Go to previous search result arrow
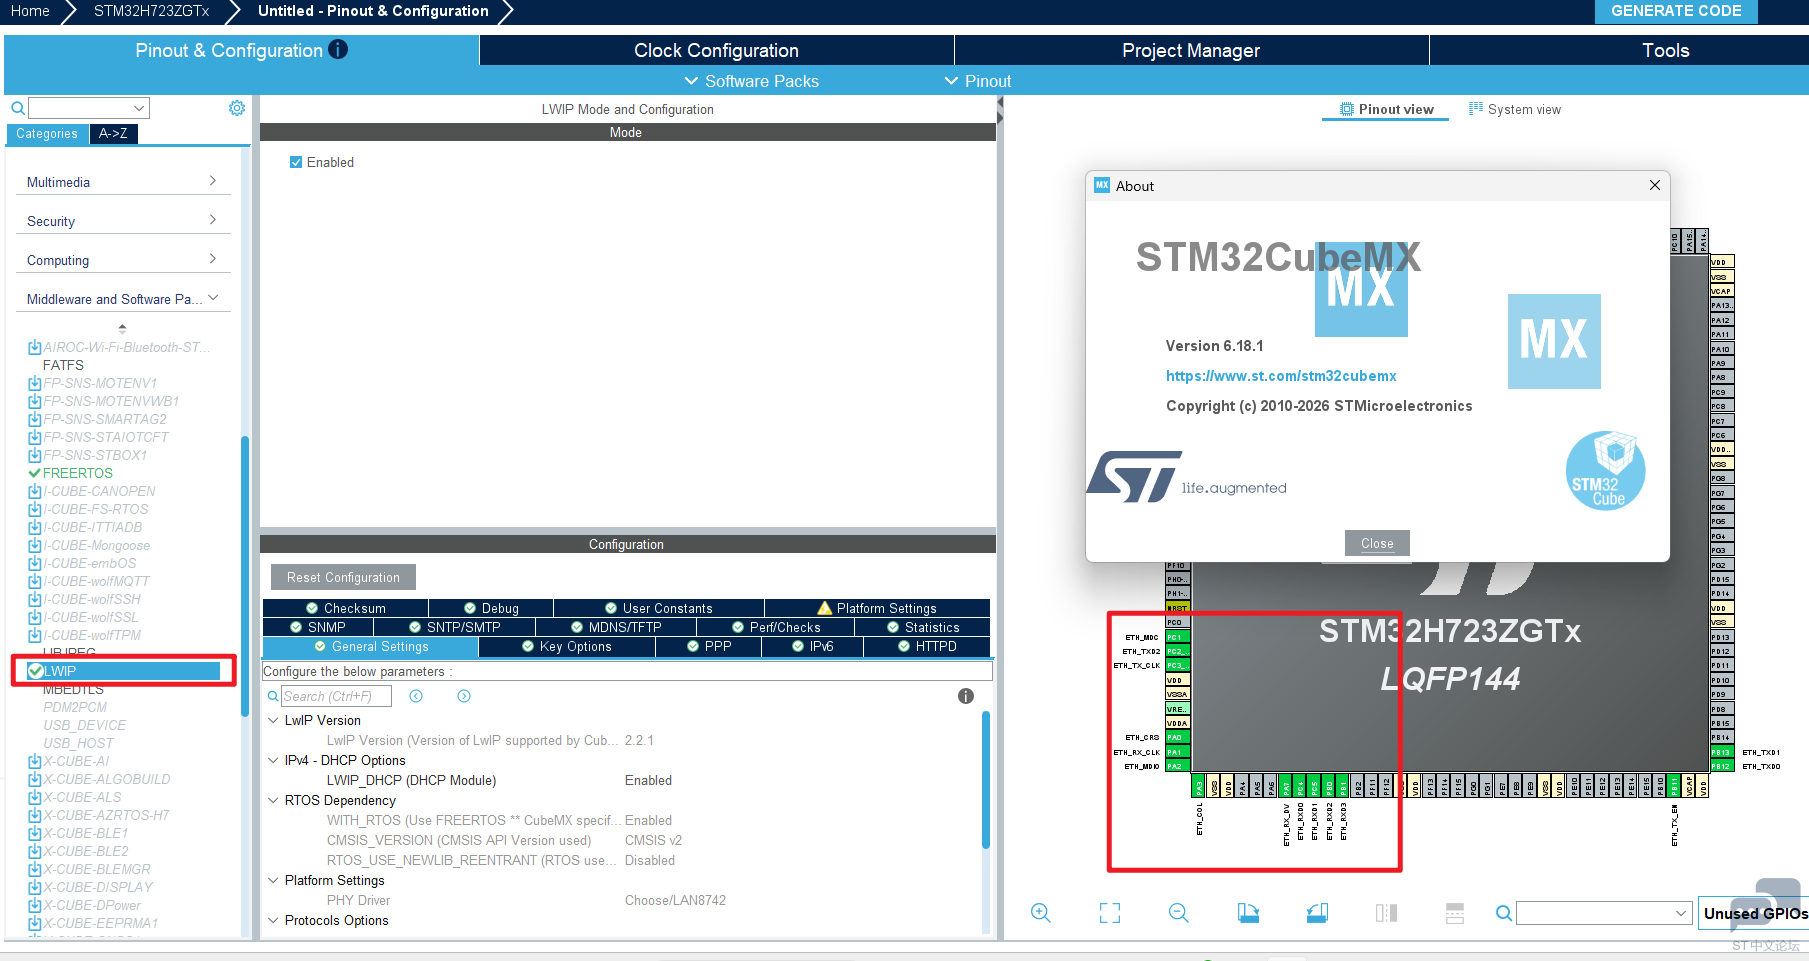The height and width of the screenshot is (961, 1809). click(416, 696)
